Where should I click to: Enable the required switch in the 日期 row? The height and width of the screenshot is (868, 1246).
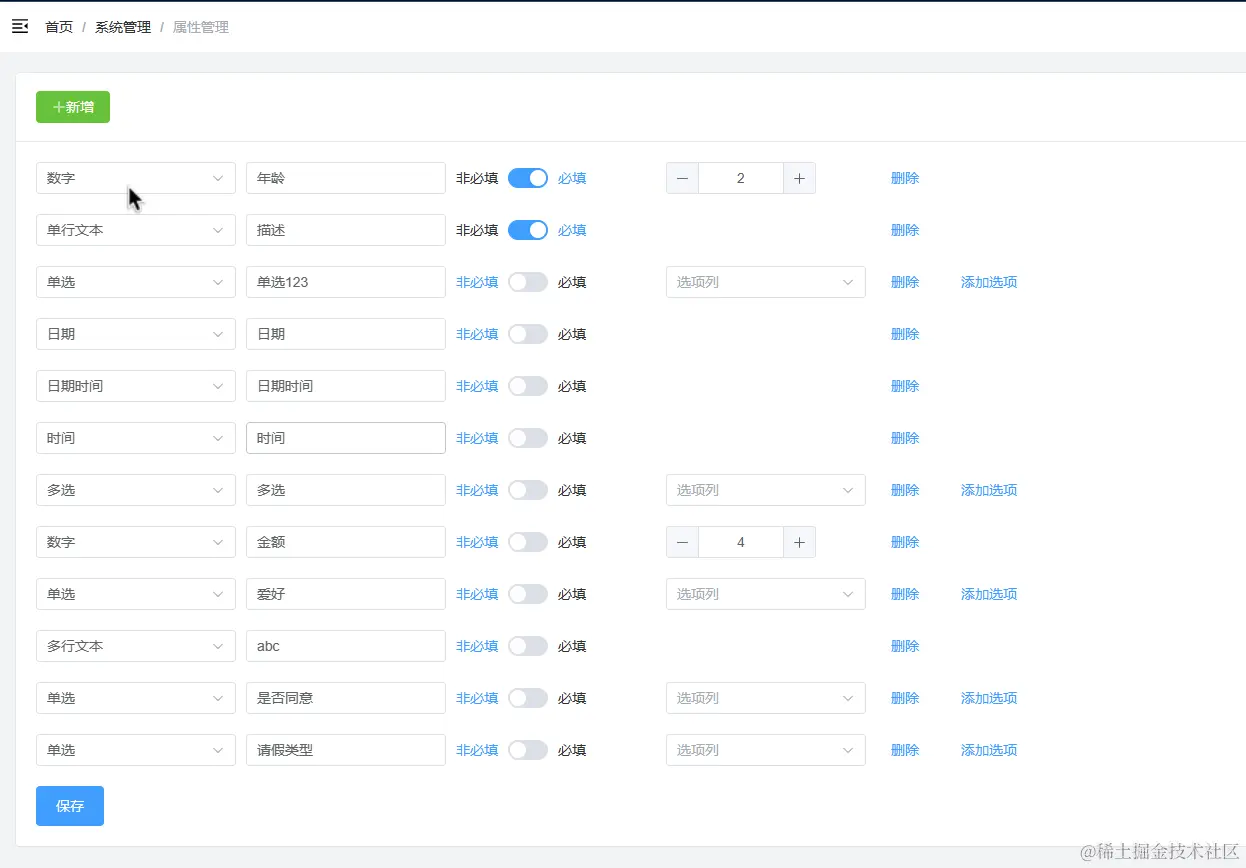(x=528, y=334)
